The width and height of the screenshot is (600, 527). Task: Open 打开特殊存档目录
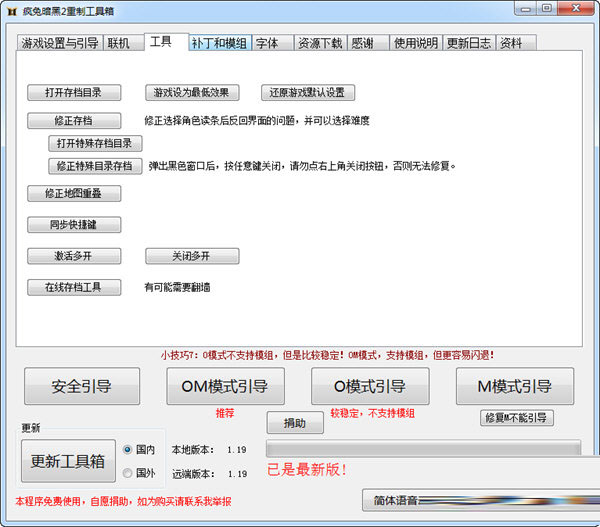coord(95,144)
